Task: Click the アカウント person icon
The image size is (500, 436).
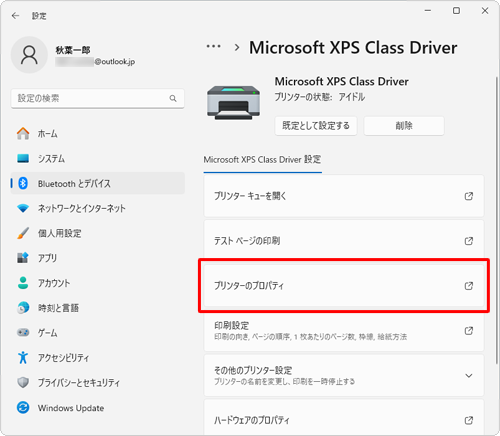Action: tap(23, 283)
